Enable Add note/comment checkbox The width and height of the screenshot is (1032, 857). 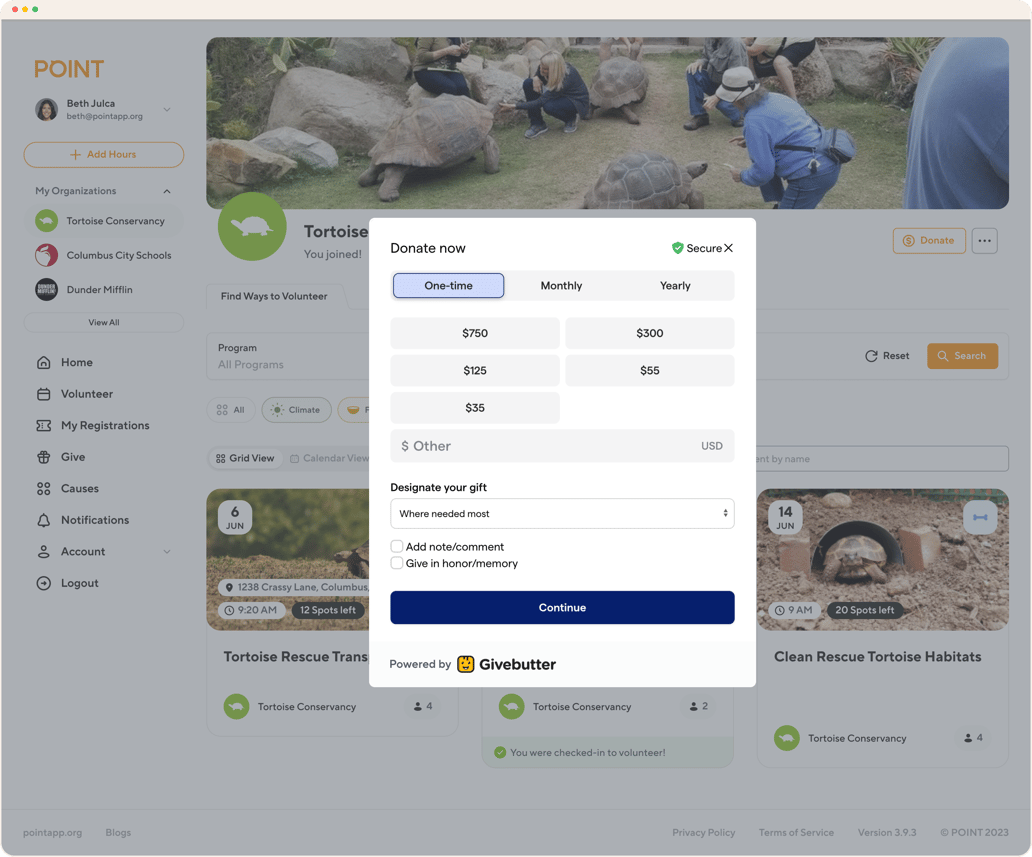point(397,547)
